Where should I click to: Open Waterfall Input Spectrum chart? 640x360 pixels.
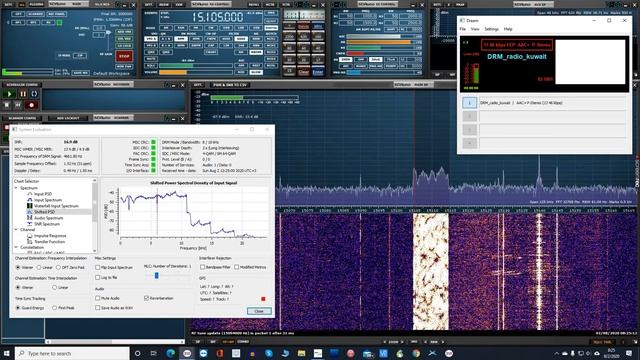(x=56, y=206)
